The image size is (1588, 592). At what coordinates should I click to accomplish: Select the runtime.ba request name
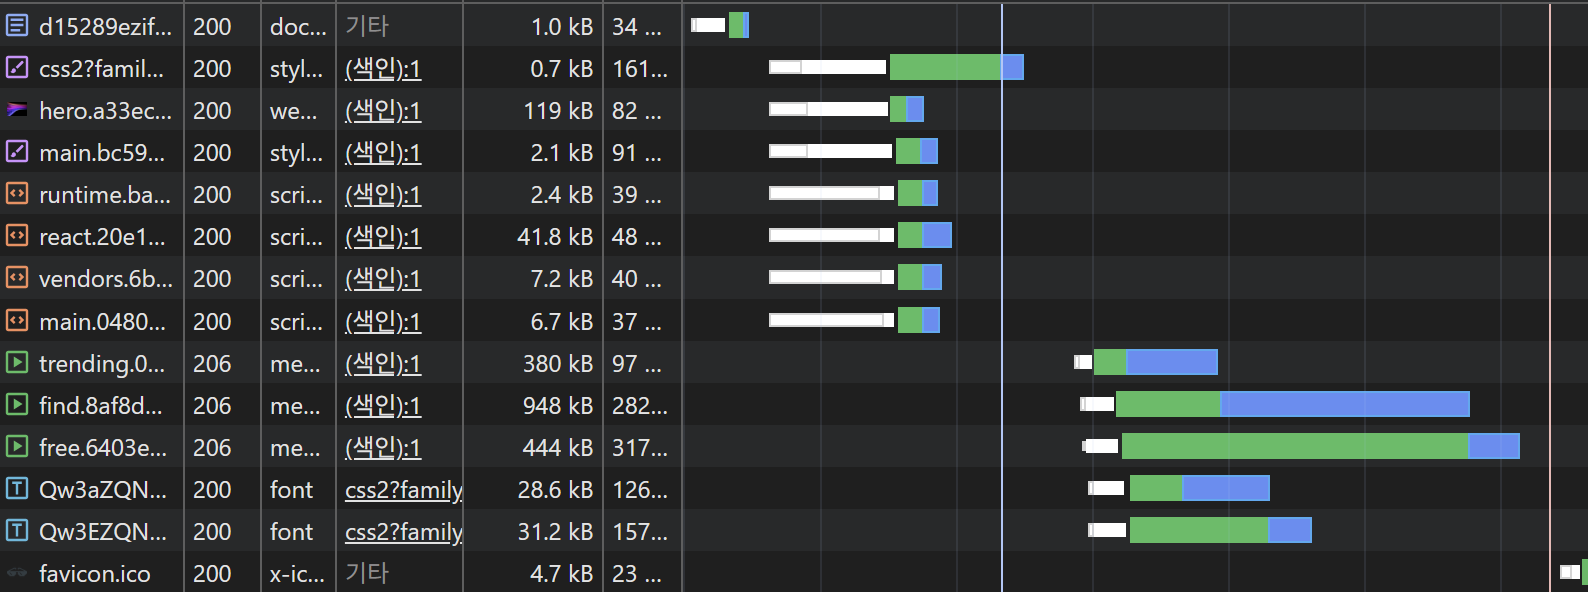coord(105,195)
